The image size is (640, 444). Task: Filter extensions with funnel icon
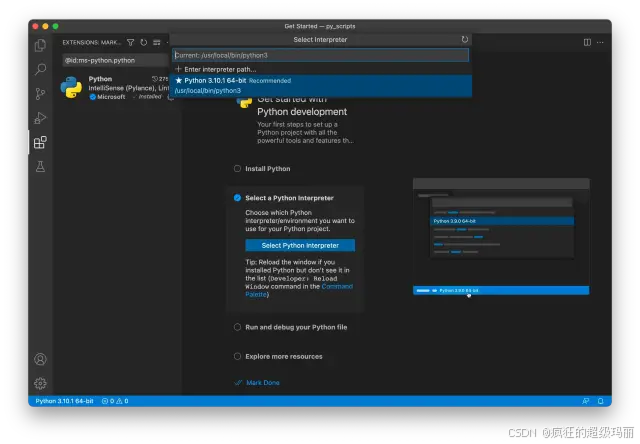tap(131, 42)
